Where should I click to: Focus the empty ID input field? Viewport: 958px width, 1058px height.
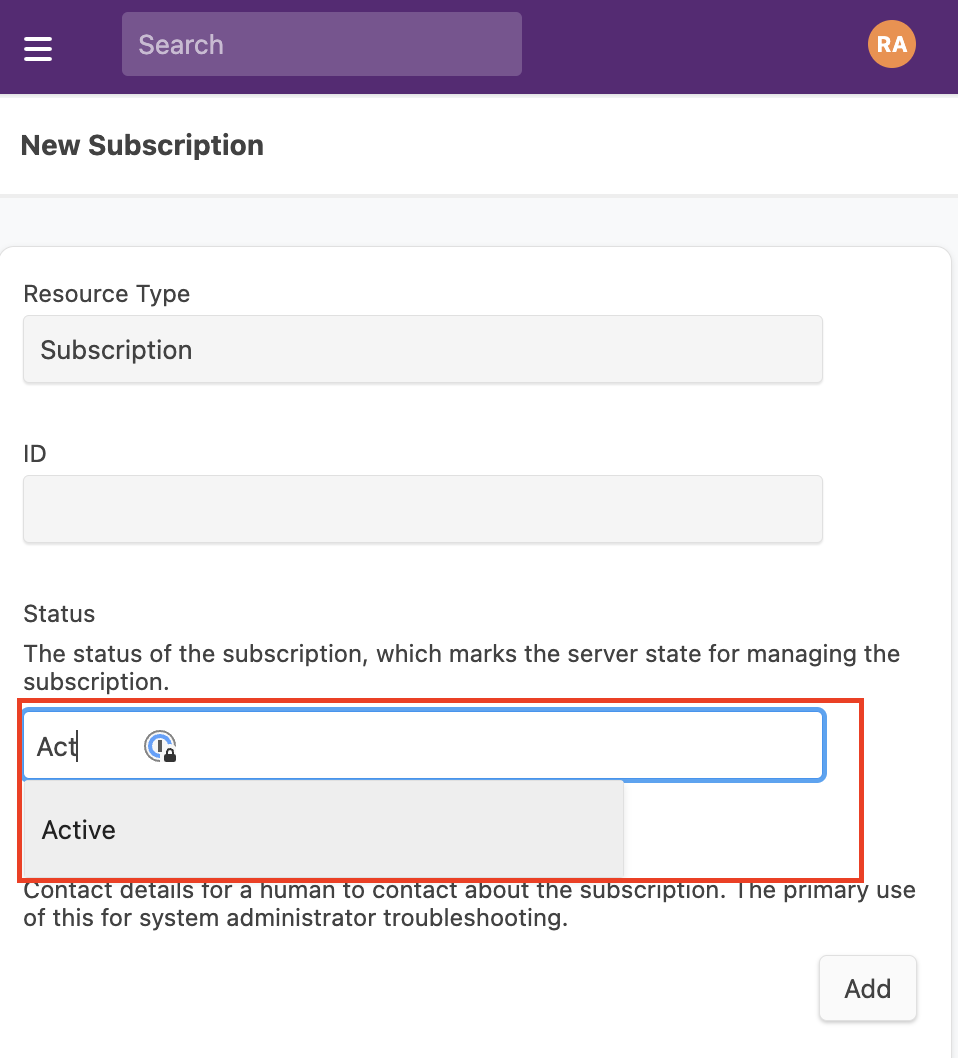click(420, 508)
